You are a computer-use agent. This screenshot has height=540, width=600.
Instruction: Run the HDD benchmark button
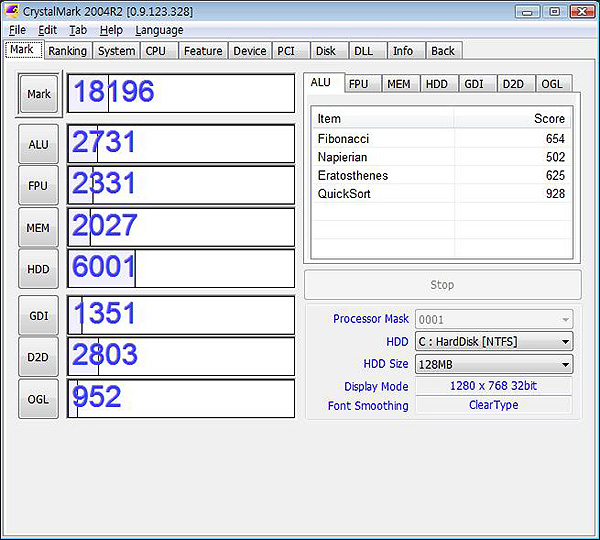coord(38,269)
